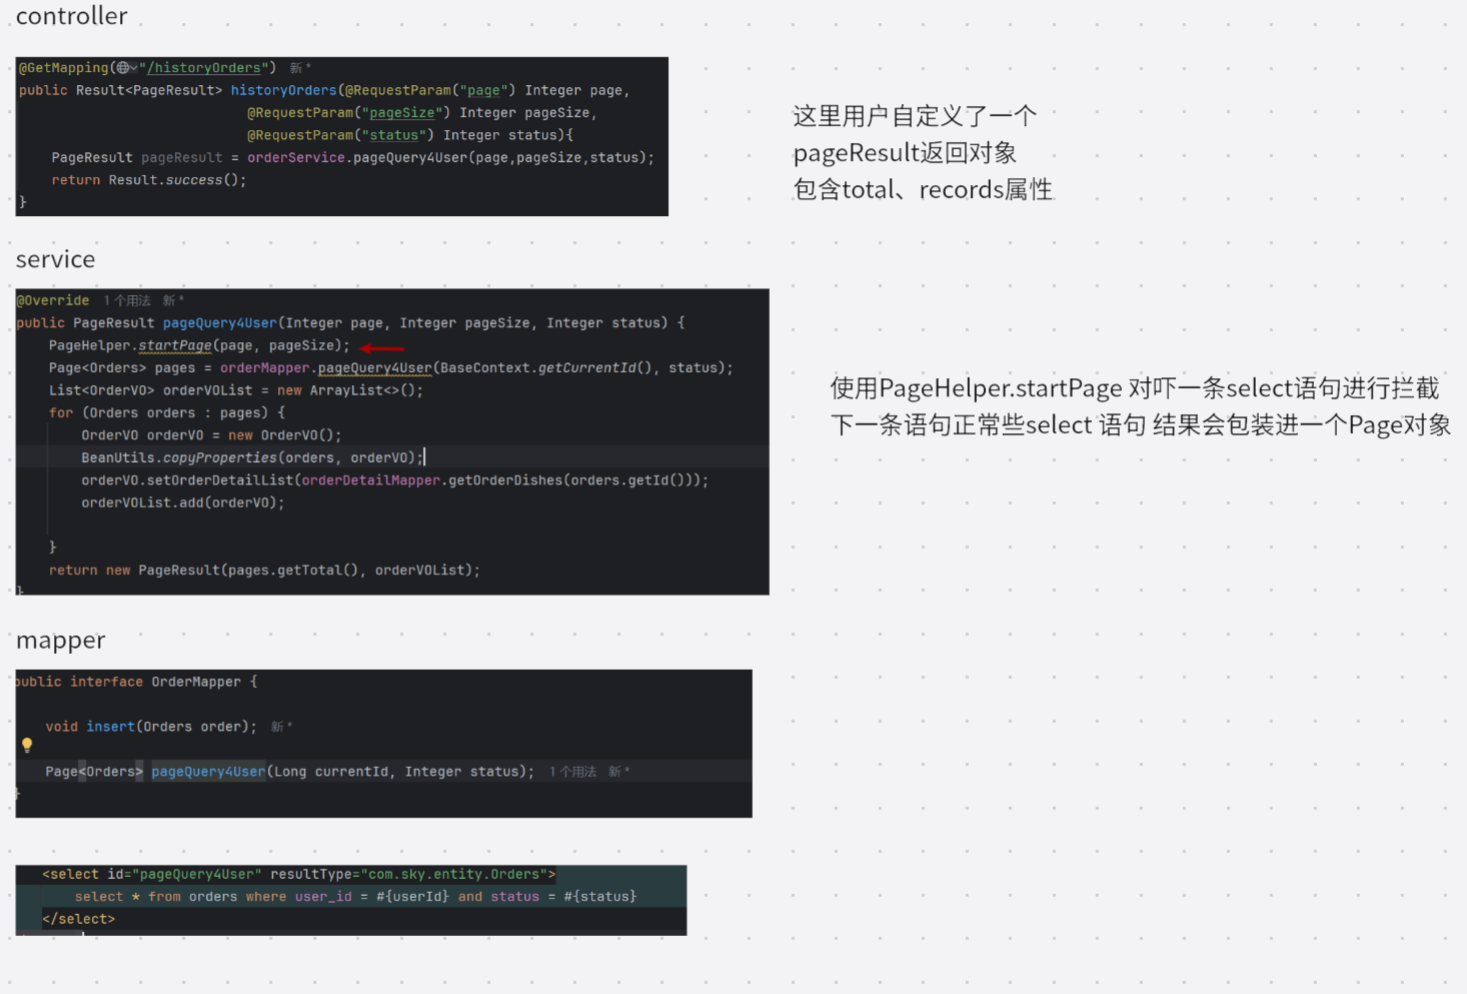The width and height of the screenshot is (1467, 994).
Task: Click highlighted "pageQuery4User" in mapper interface
Action: [x=209, y=772]
